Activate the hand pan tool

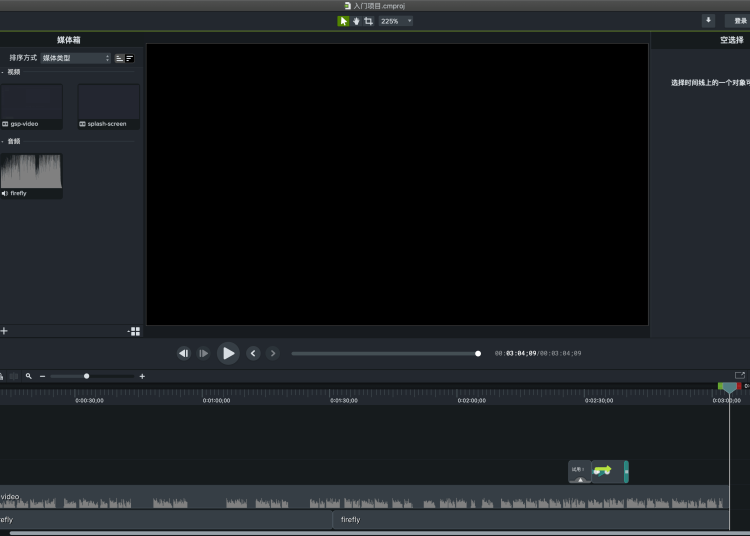point(356,21)
